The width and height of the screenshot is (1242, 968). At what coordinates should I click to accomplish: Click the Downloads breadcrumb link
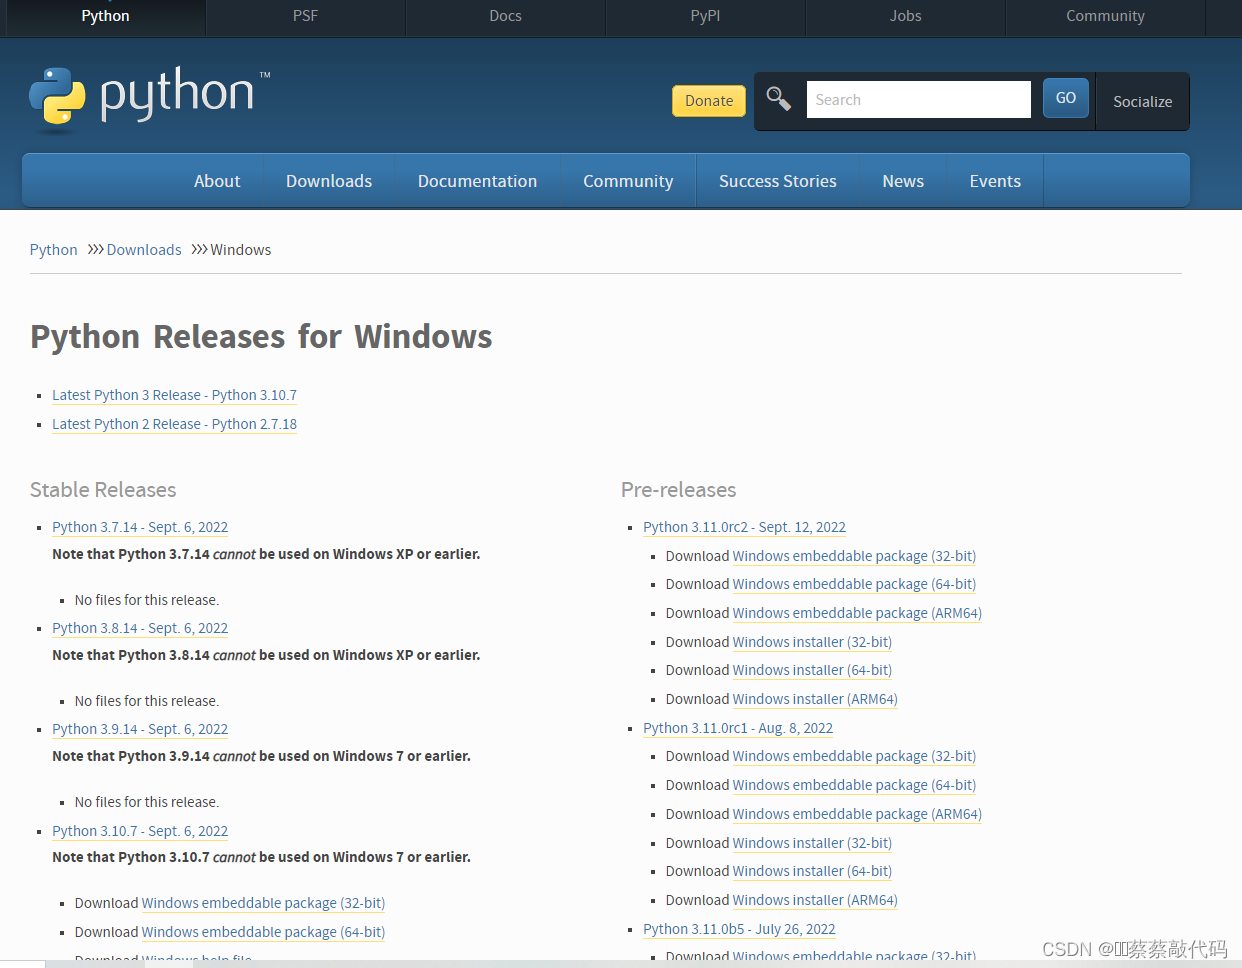point(144,250)
